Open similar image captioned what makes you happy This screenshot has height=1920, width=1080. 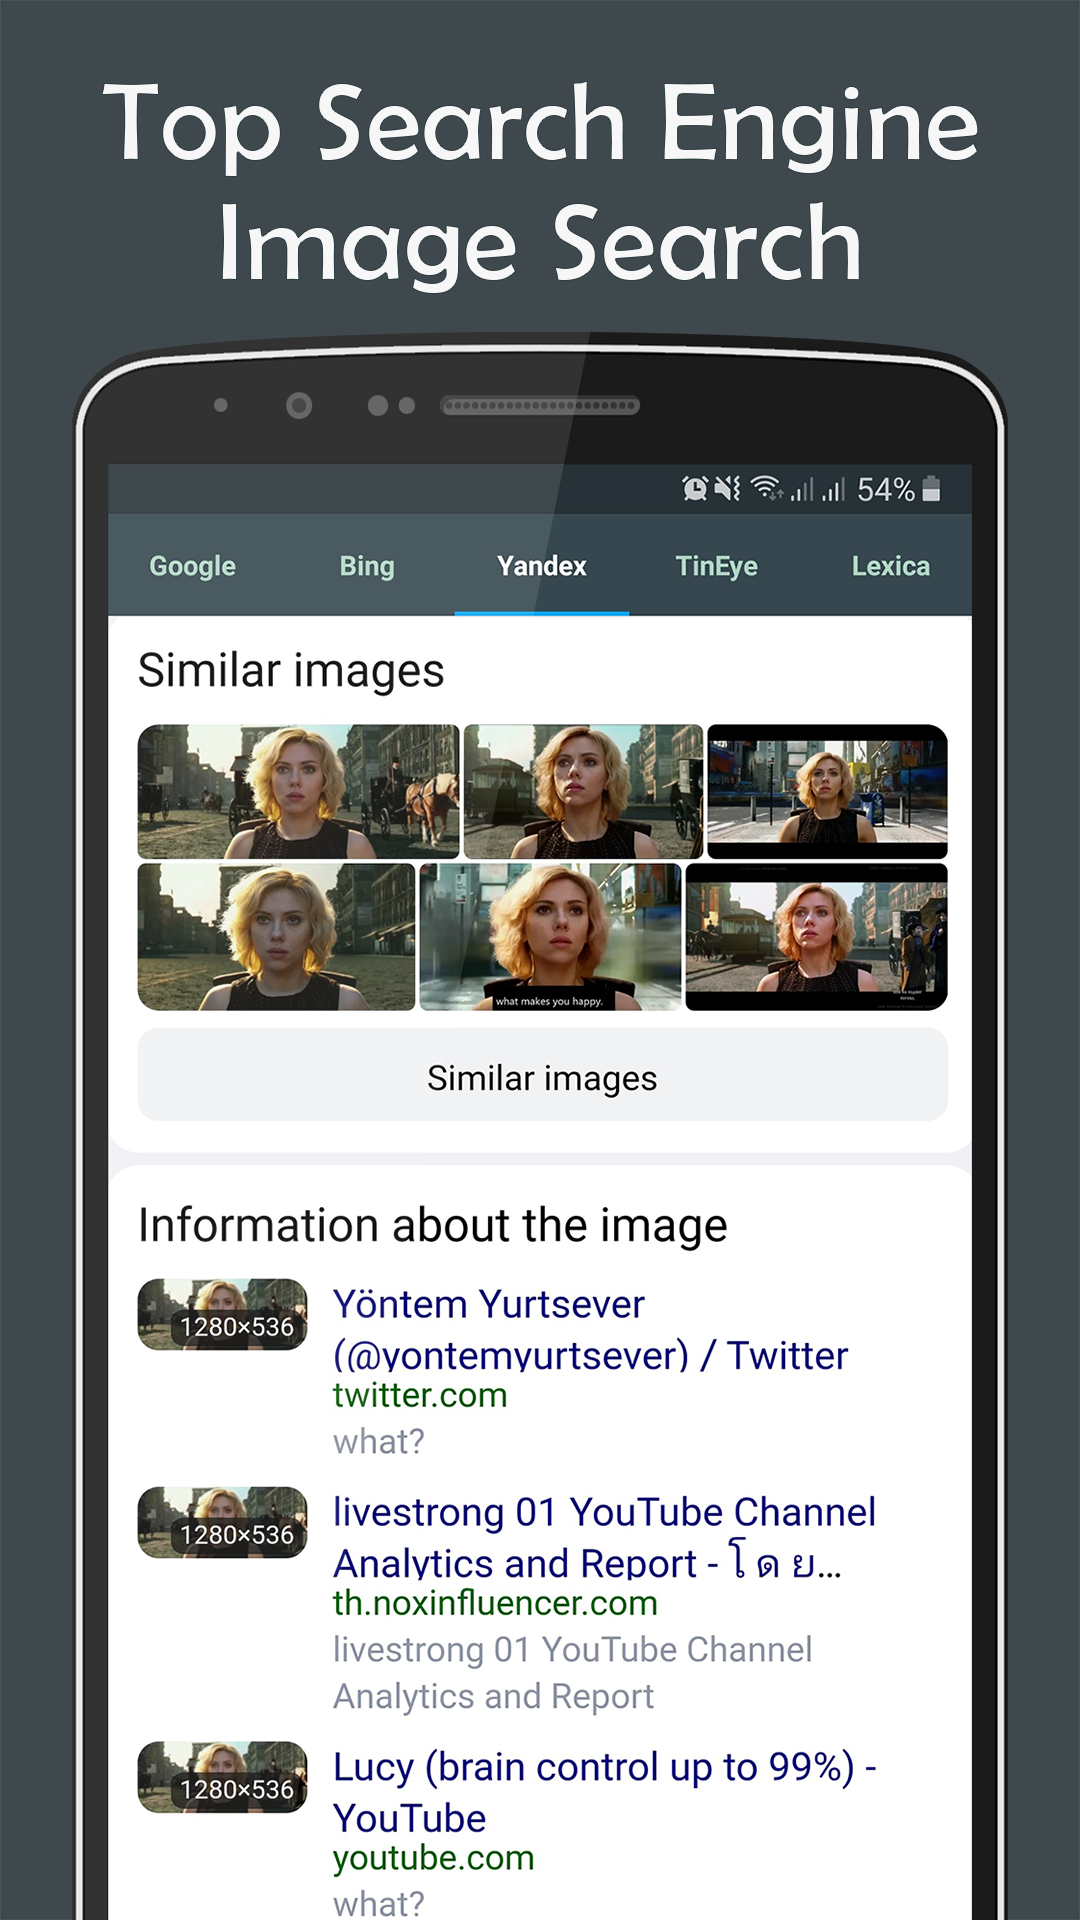tap(550, 937)
